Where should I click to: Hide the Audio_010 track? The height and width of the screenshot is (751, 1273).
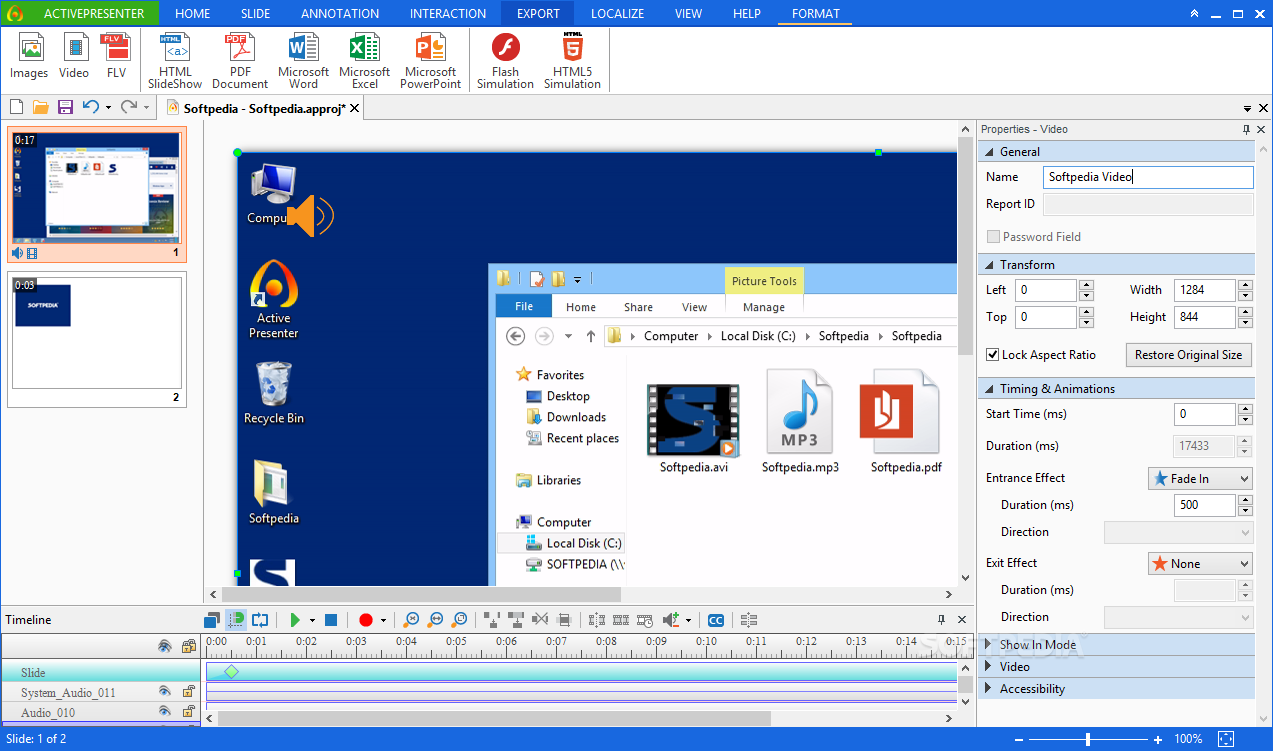click(165, 711)
